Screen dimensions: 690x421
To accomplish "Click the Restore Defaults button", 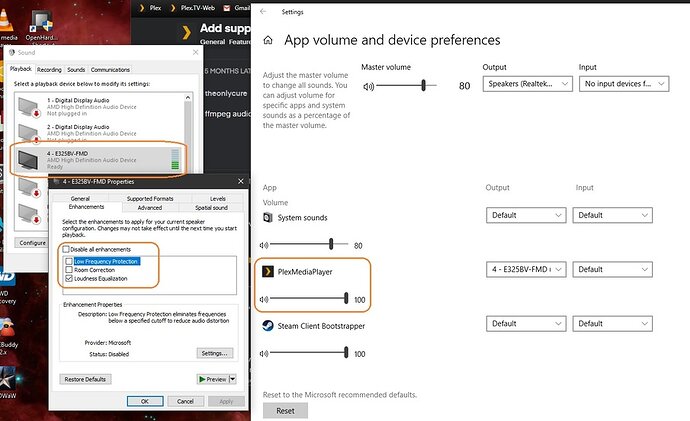I will point(85,379).
